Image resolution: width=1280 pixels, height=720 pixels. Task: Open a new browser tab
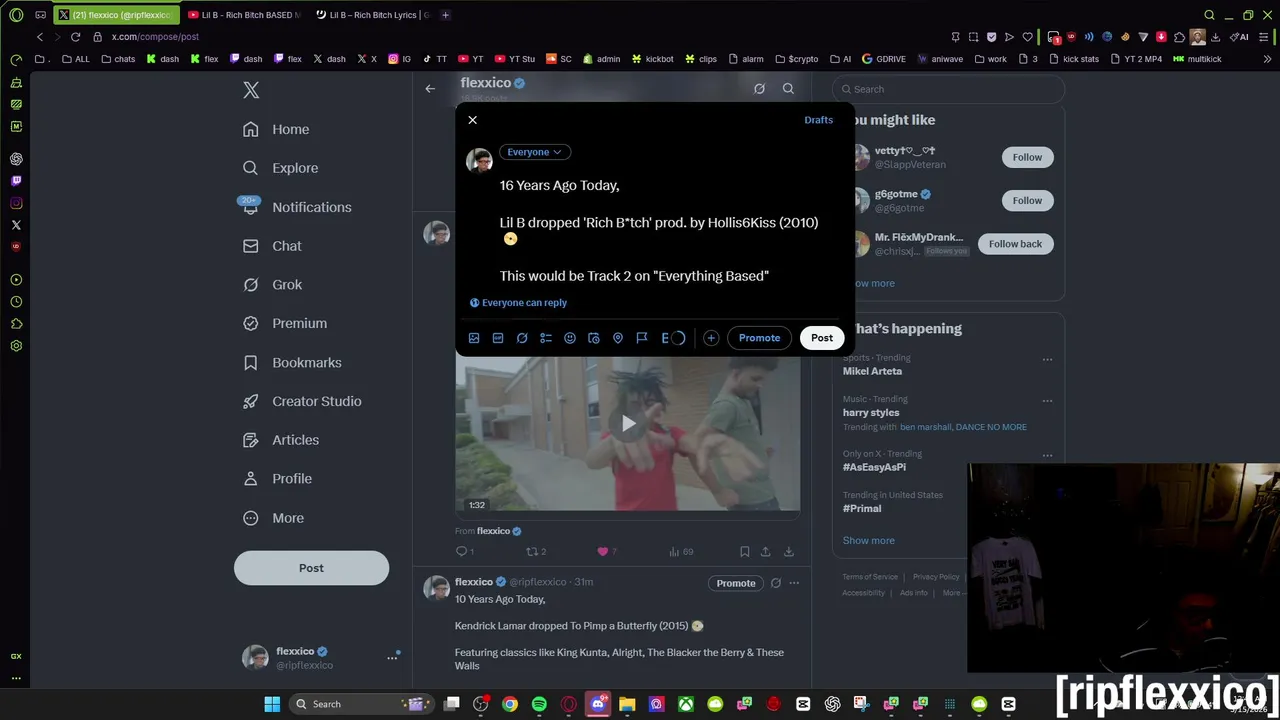(x=446, y=15)
